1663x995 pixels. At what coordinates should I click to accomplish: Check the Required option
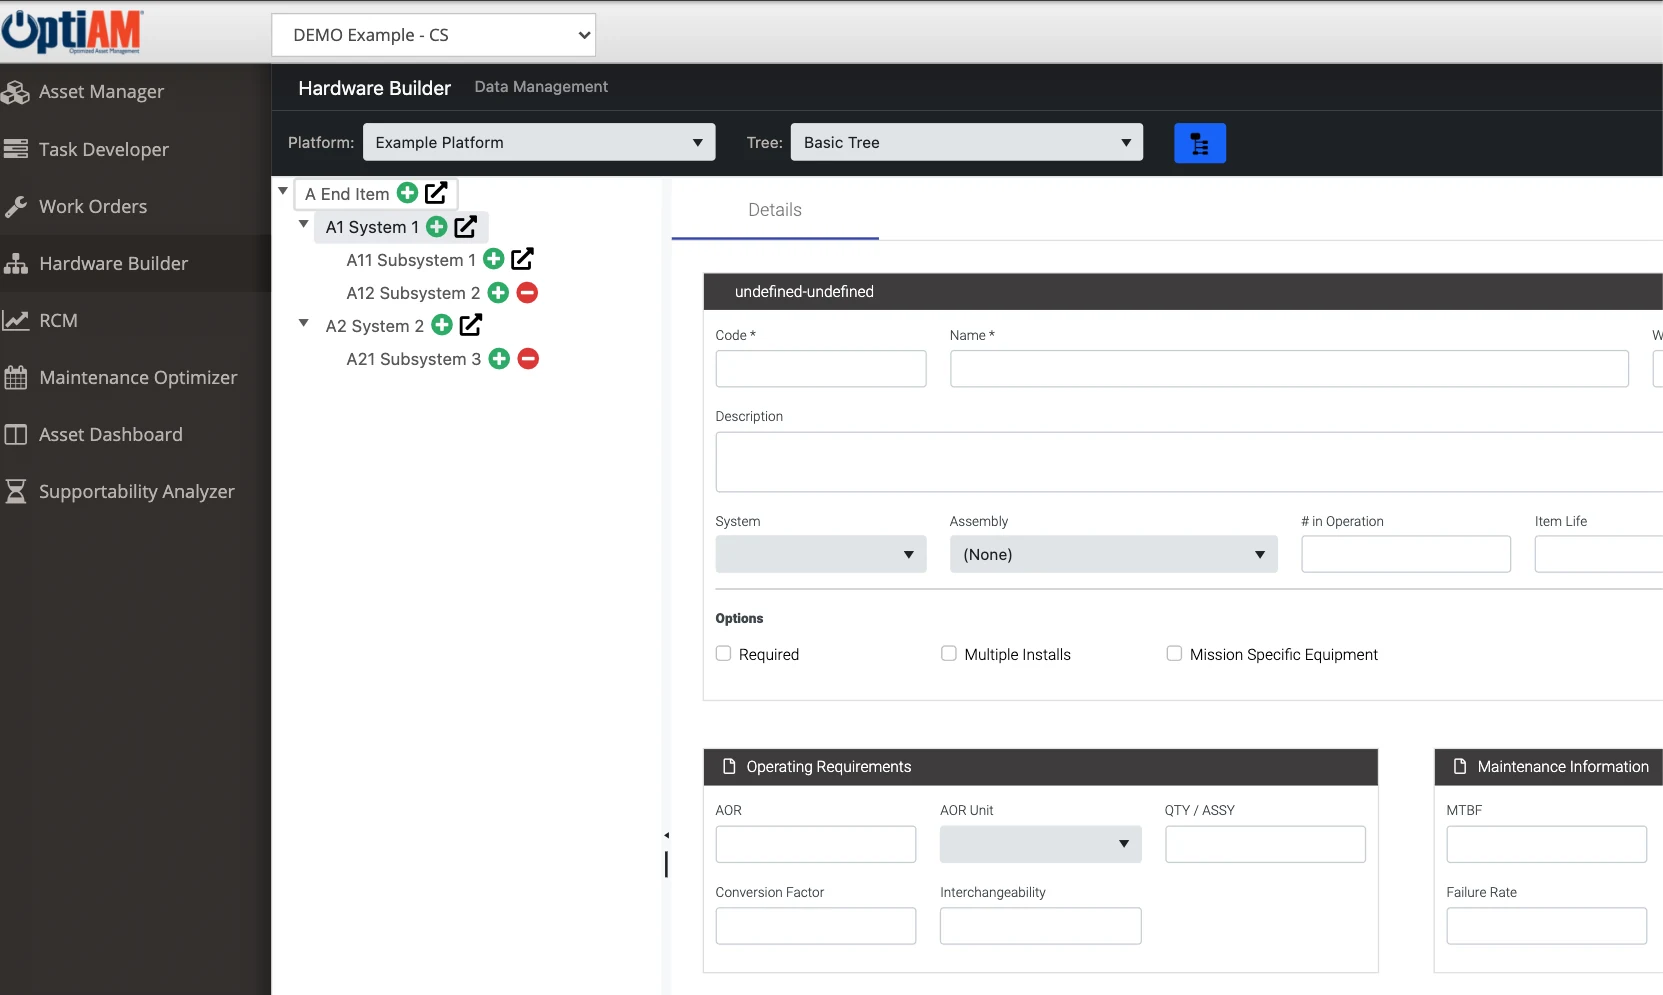[724, 653]
